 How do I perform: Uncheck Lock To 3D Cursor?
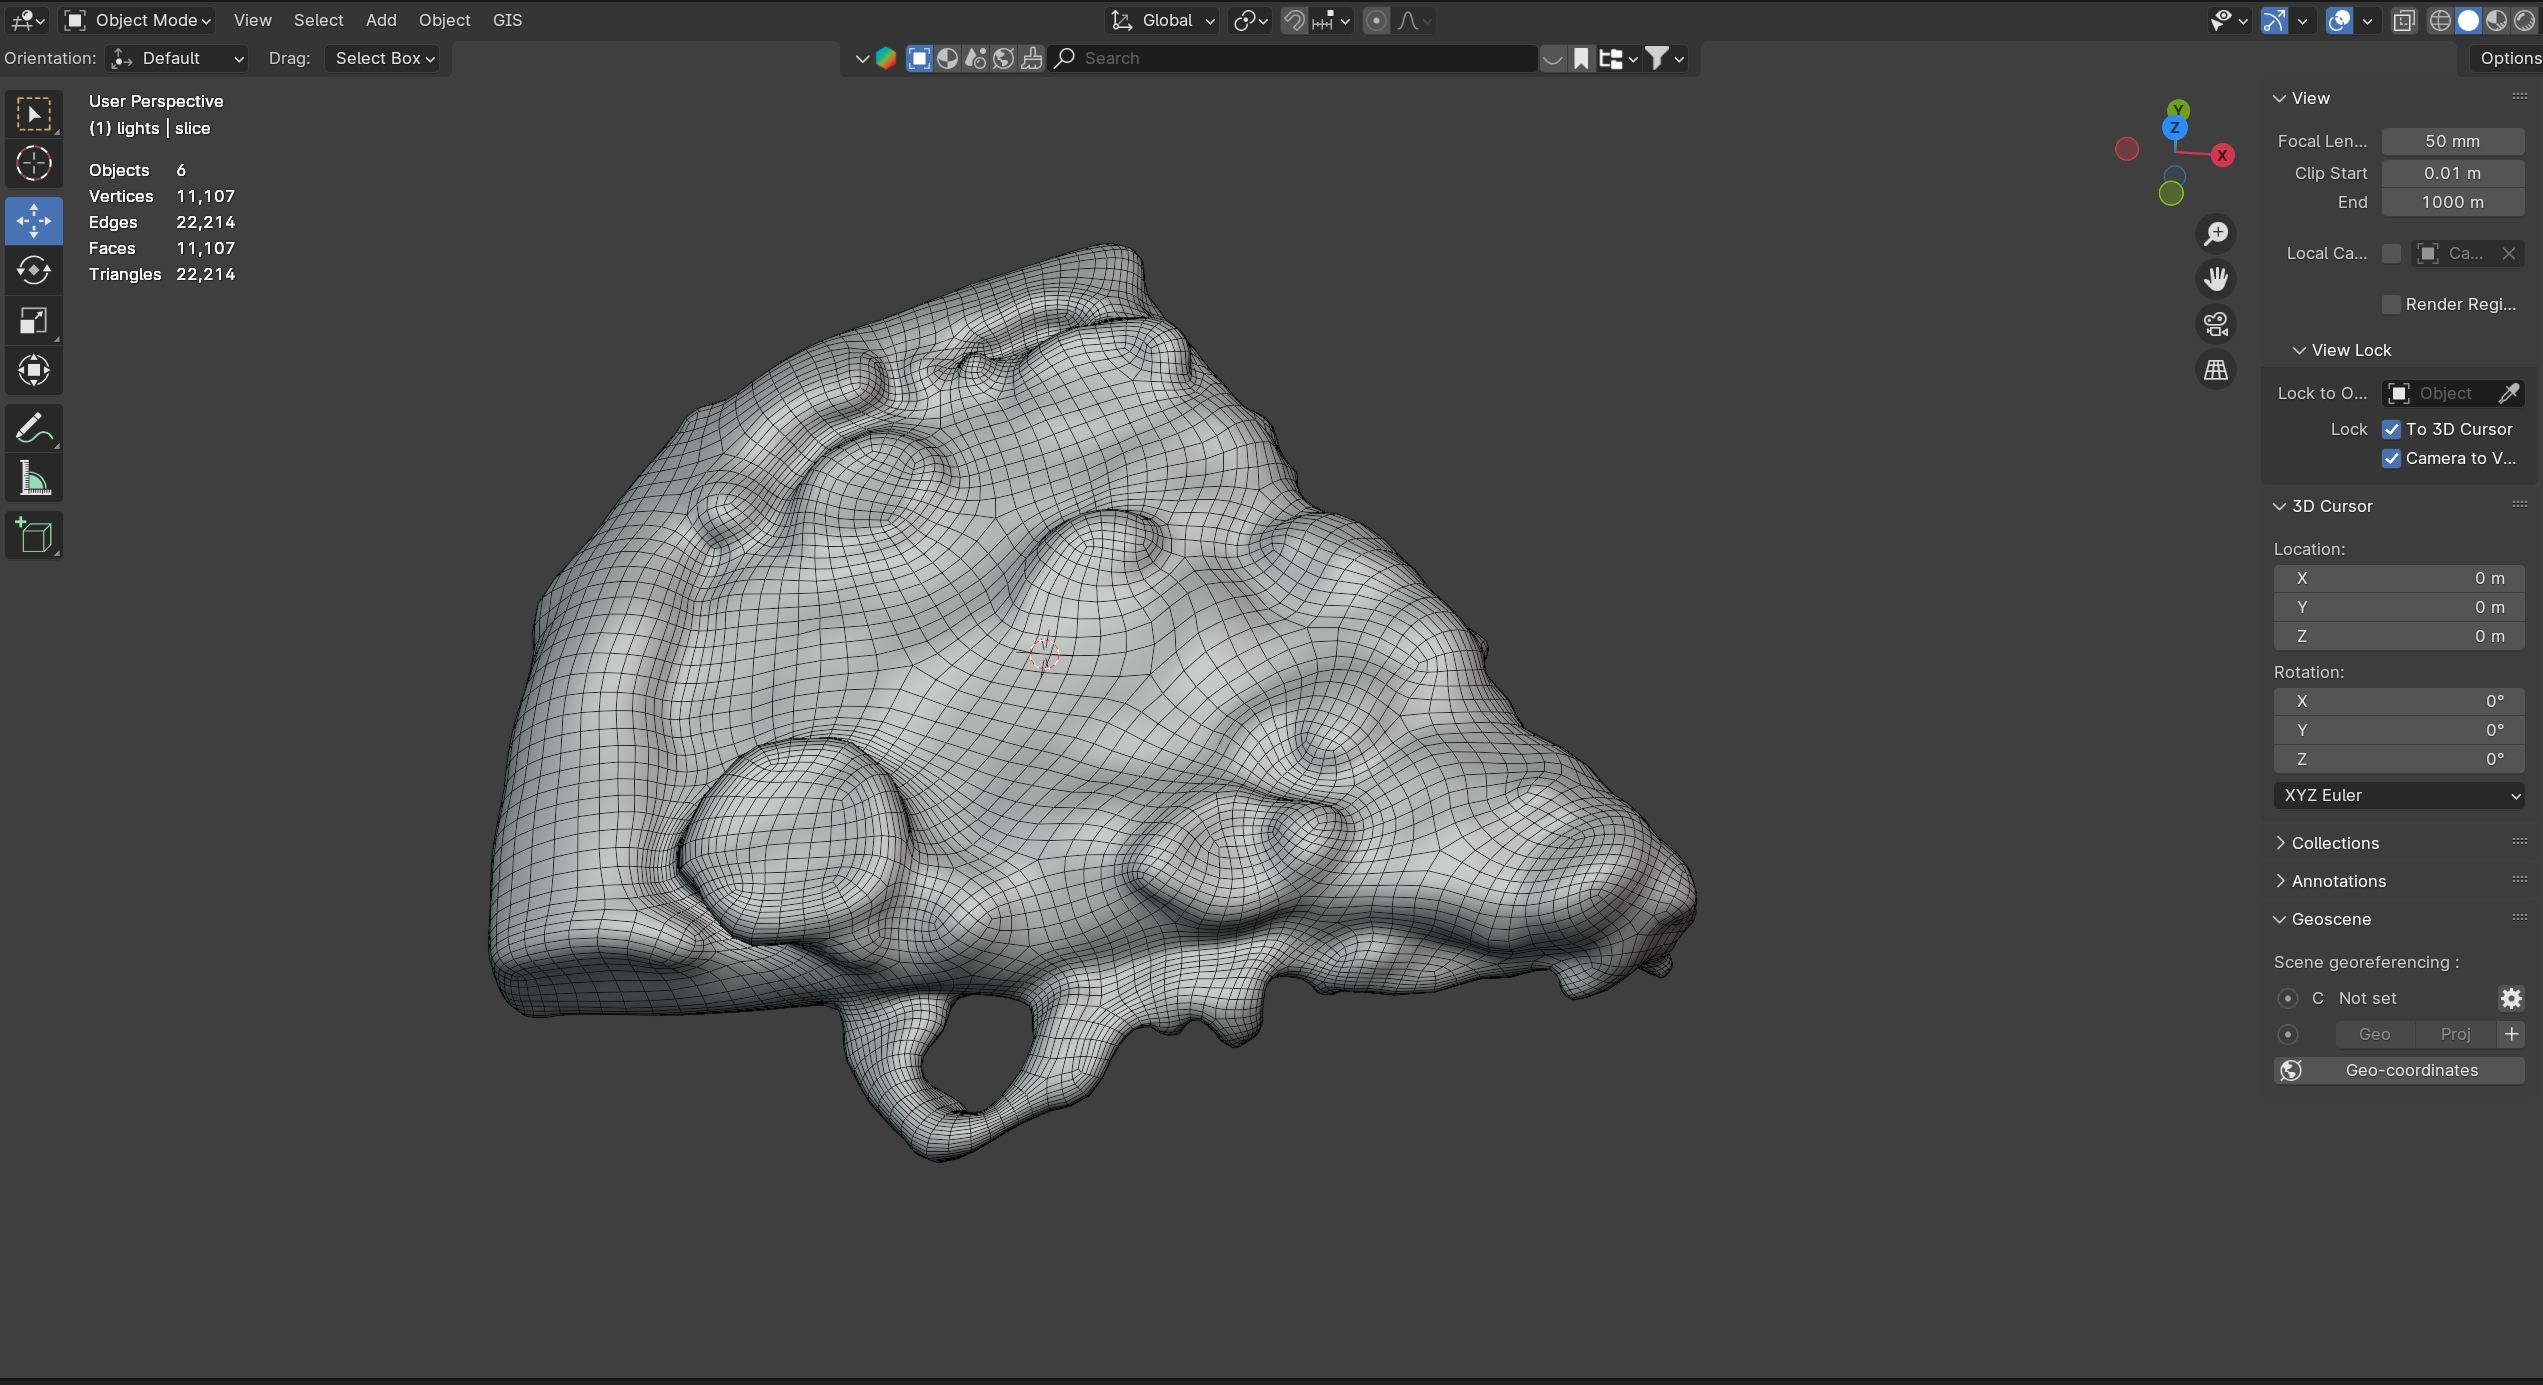[2391, 429]
